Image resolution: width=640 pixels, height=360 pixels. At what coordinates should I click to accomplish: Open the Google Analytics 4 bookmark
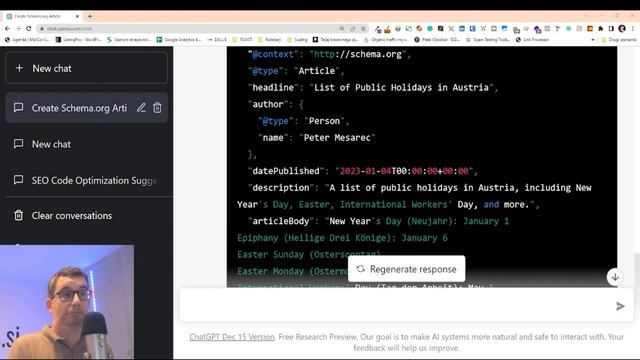coord(179,40)
